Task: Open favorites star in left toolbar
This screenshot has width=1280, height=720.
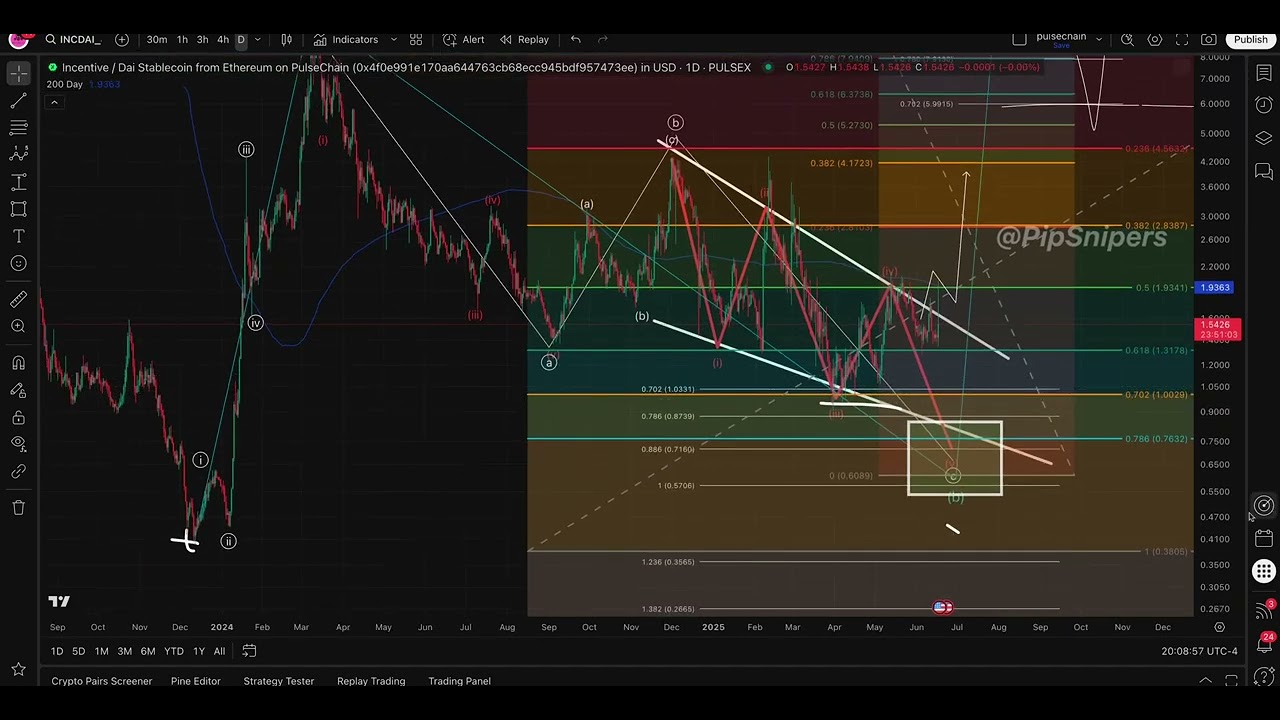Action: (x=19, y=669)
